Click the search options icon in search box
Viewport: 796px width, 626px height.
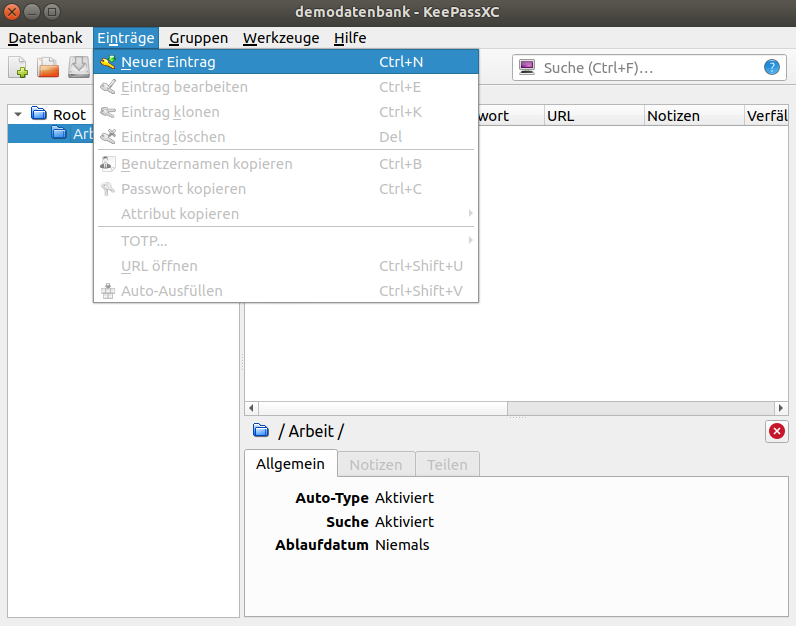tap(526, 68)
